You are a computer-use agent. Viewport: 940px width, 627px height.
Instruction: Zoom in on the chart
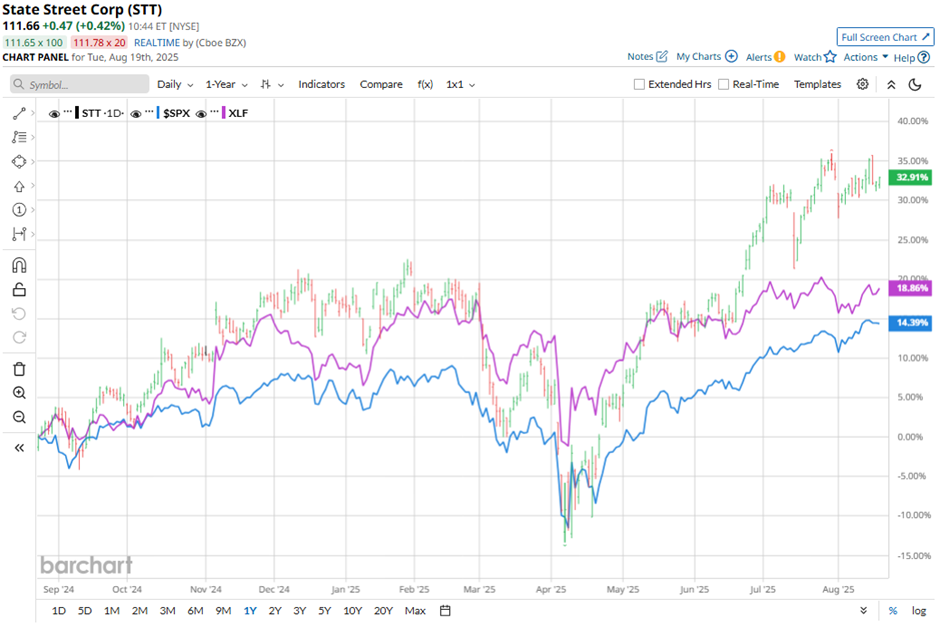[x=19, y=393]
